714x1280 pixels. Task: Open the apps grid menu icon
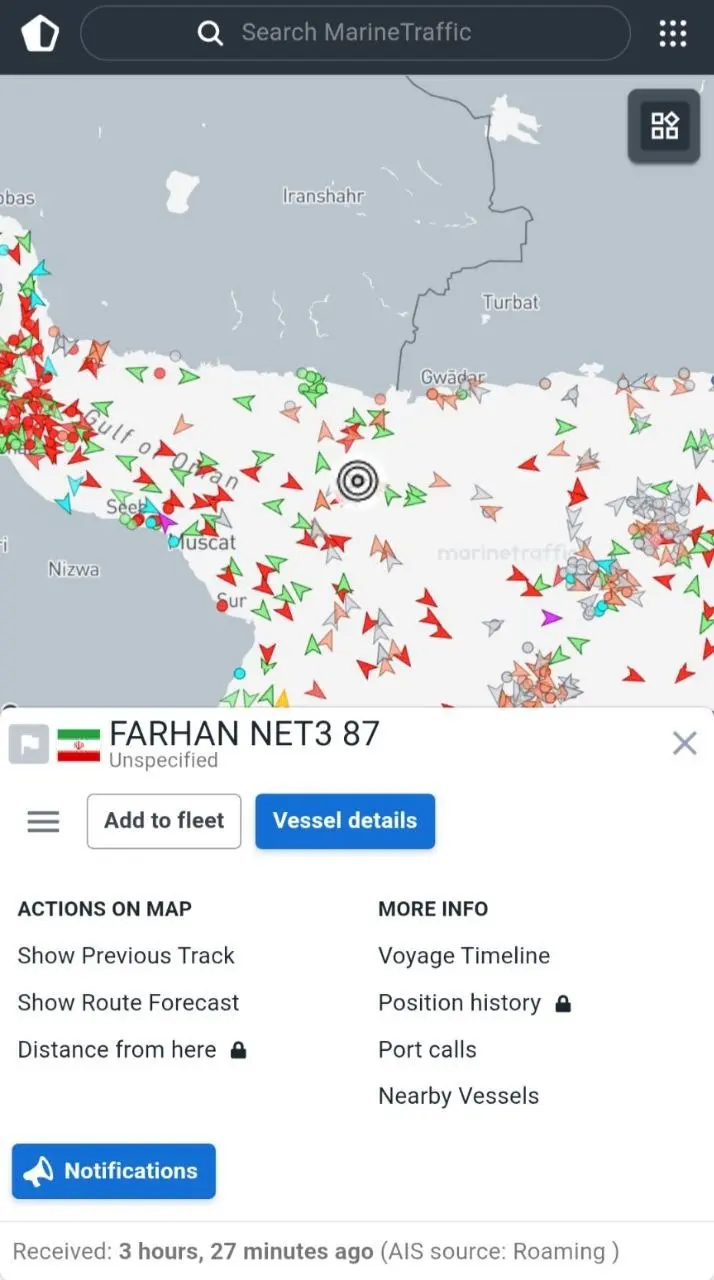tap(673, 34)
